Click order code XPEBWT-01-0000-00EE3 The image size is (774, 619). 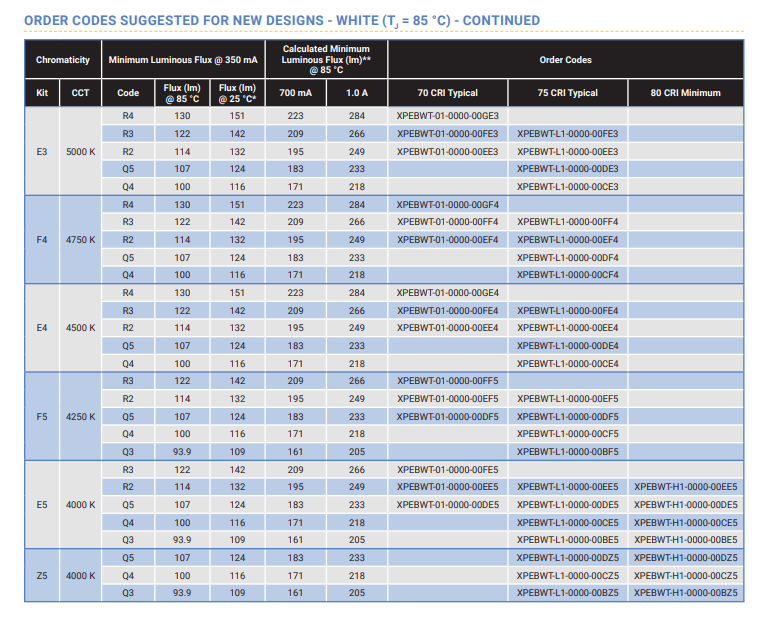pos(448,152)
